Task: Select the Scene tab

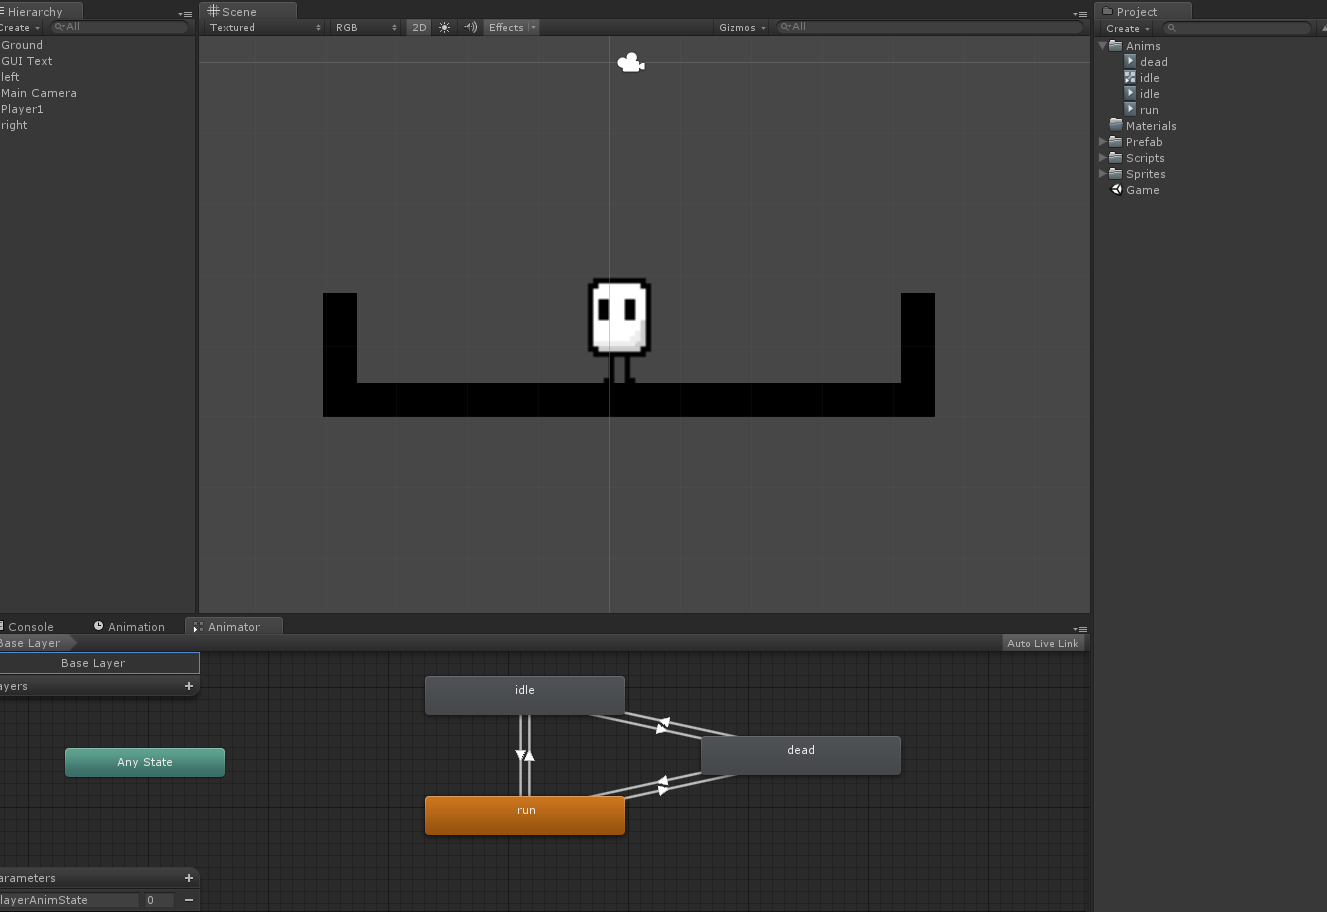Action: (247, 11)
